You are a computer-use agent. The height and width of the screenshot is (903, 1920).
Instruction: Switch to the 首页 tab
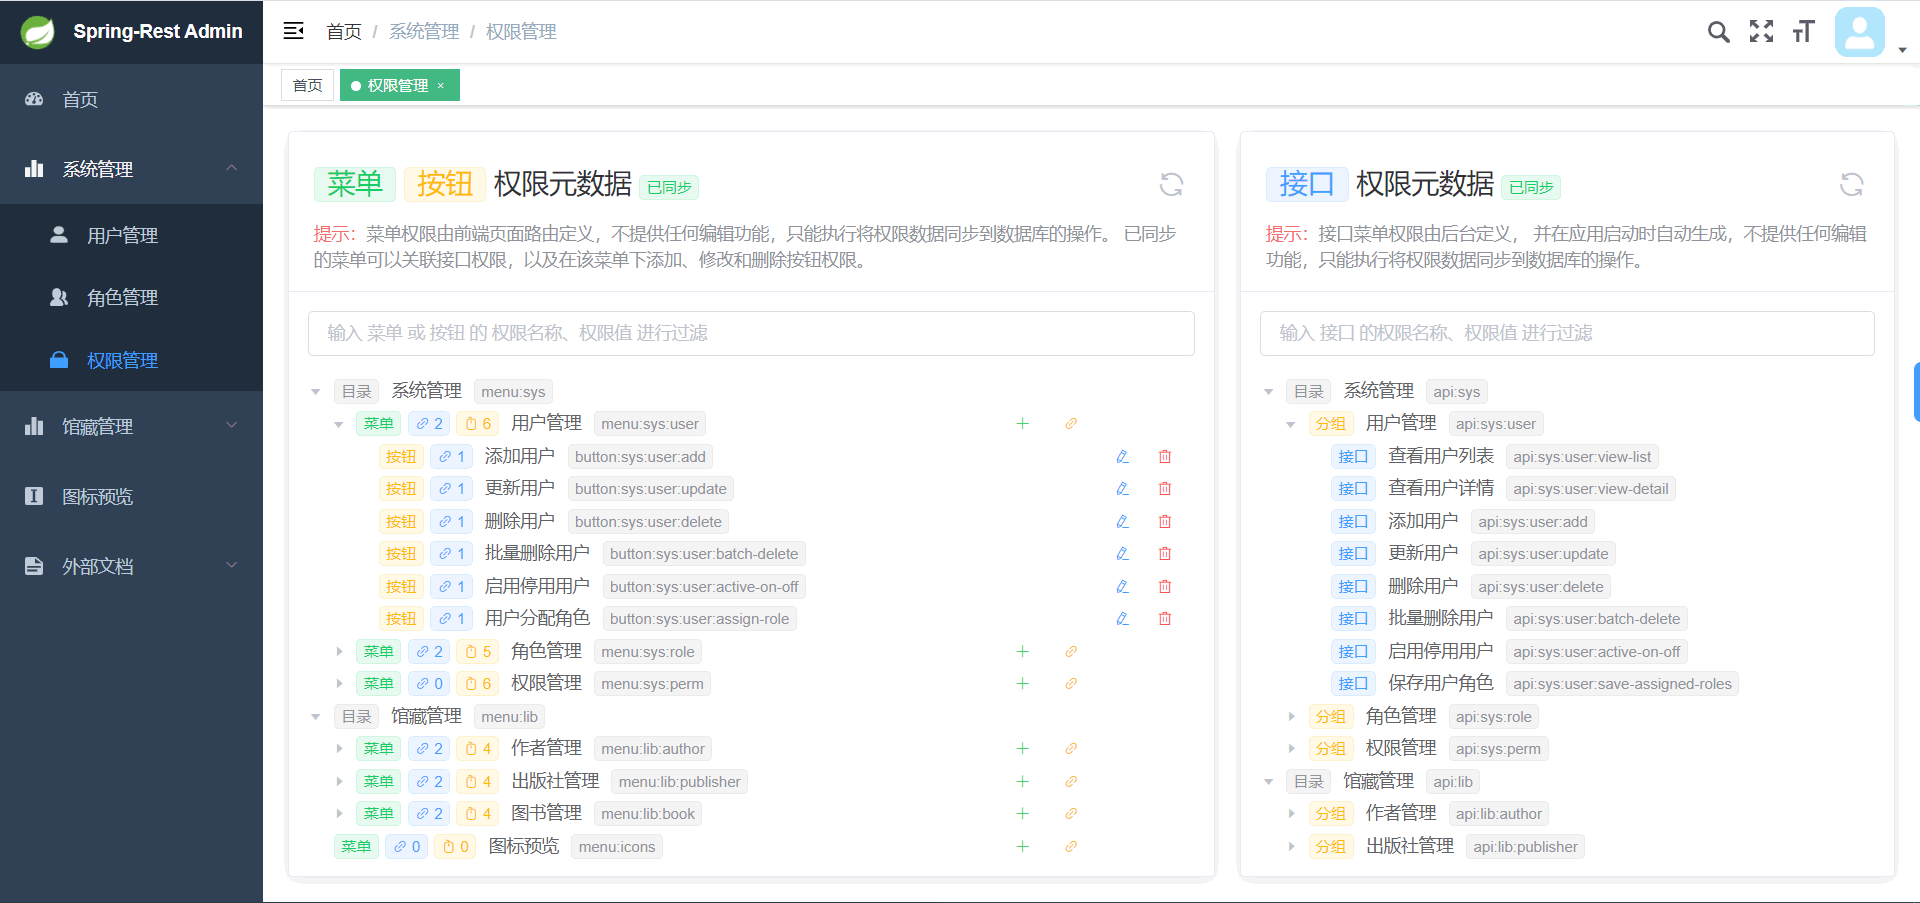[x=307, y=85]
